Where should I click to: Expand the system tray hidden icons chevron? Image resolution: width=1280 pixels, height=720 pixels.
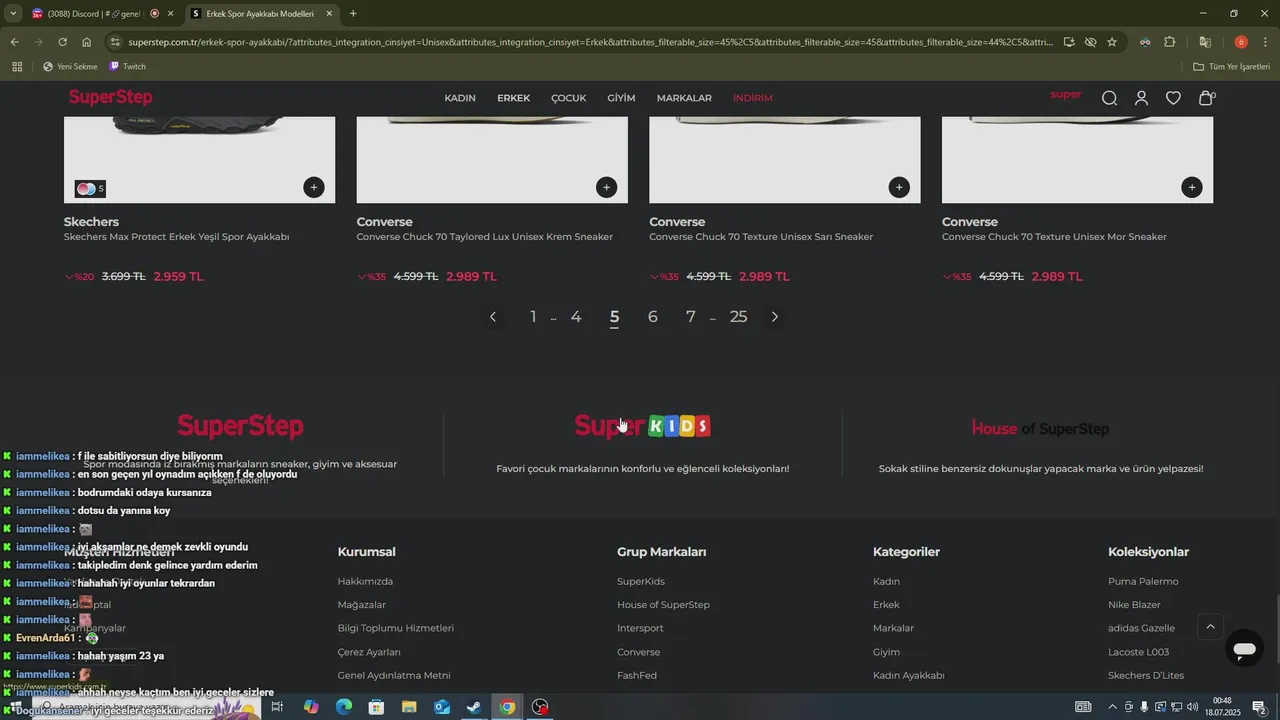(x=1112, y=707)
